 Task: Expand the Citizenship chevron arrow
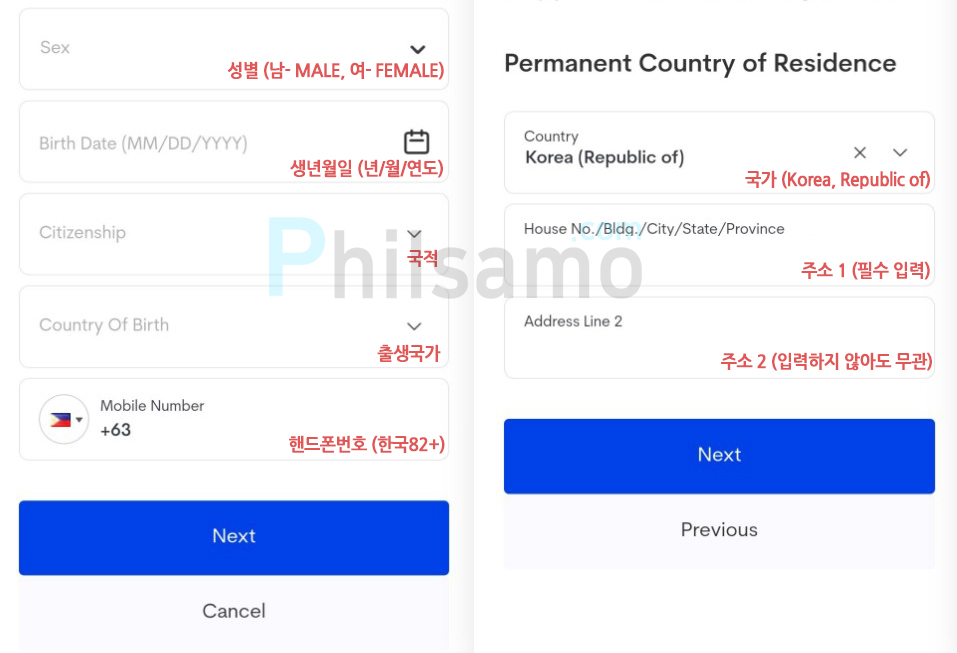[x=414, y=234]
